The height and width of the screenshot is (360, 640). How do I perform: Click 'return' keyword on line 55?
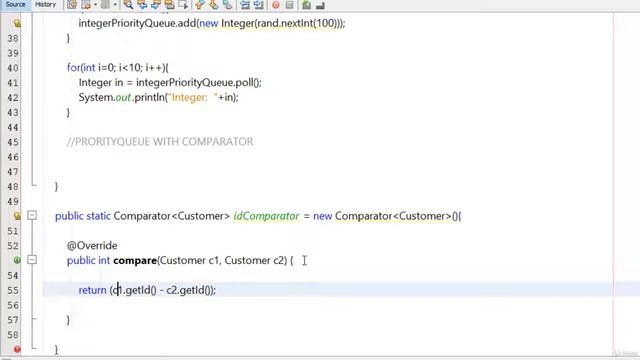(x=92, y=290)
